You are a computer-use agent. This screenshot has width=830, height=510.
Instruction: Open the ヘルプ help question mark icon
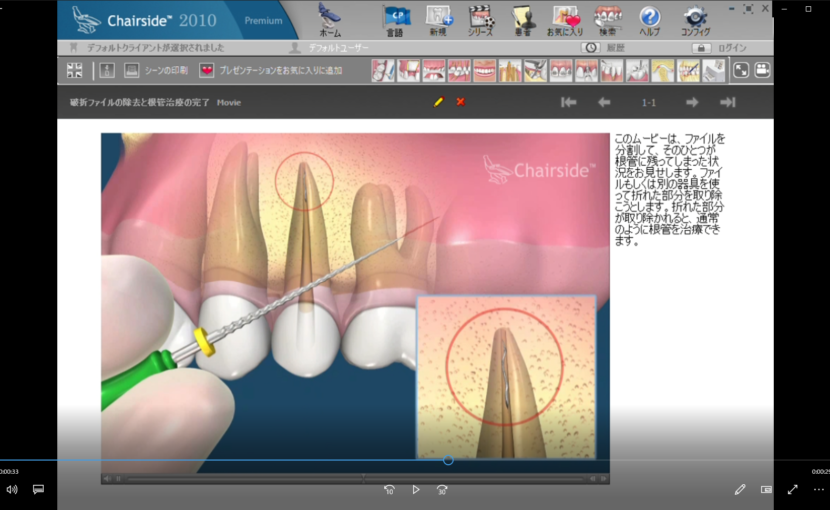tap(649, 21)
